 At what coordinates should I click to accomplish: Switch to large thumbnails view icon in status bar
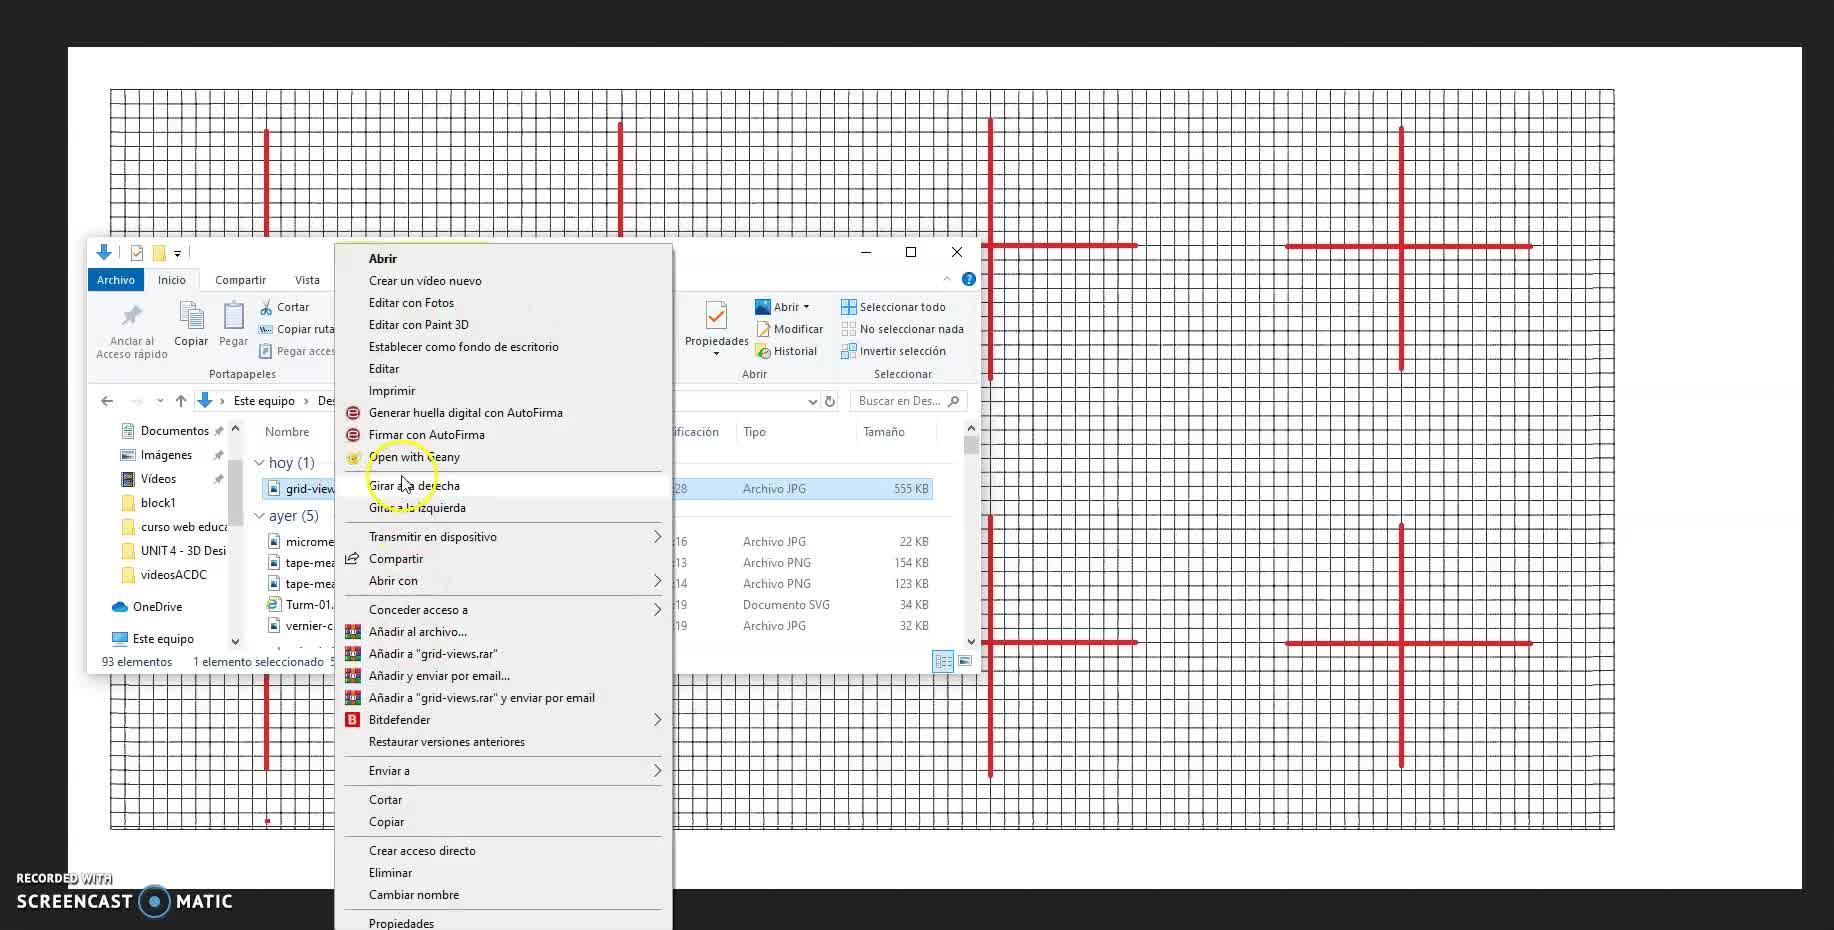(965, 662)
